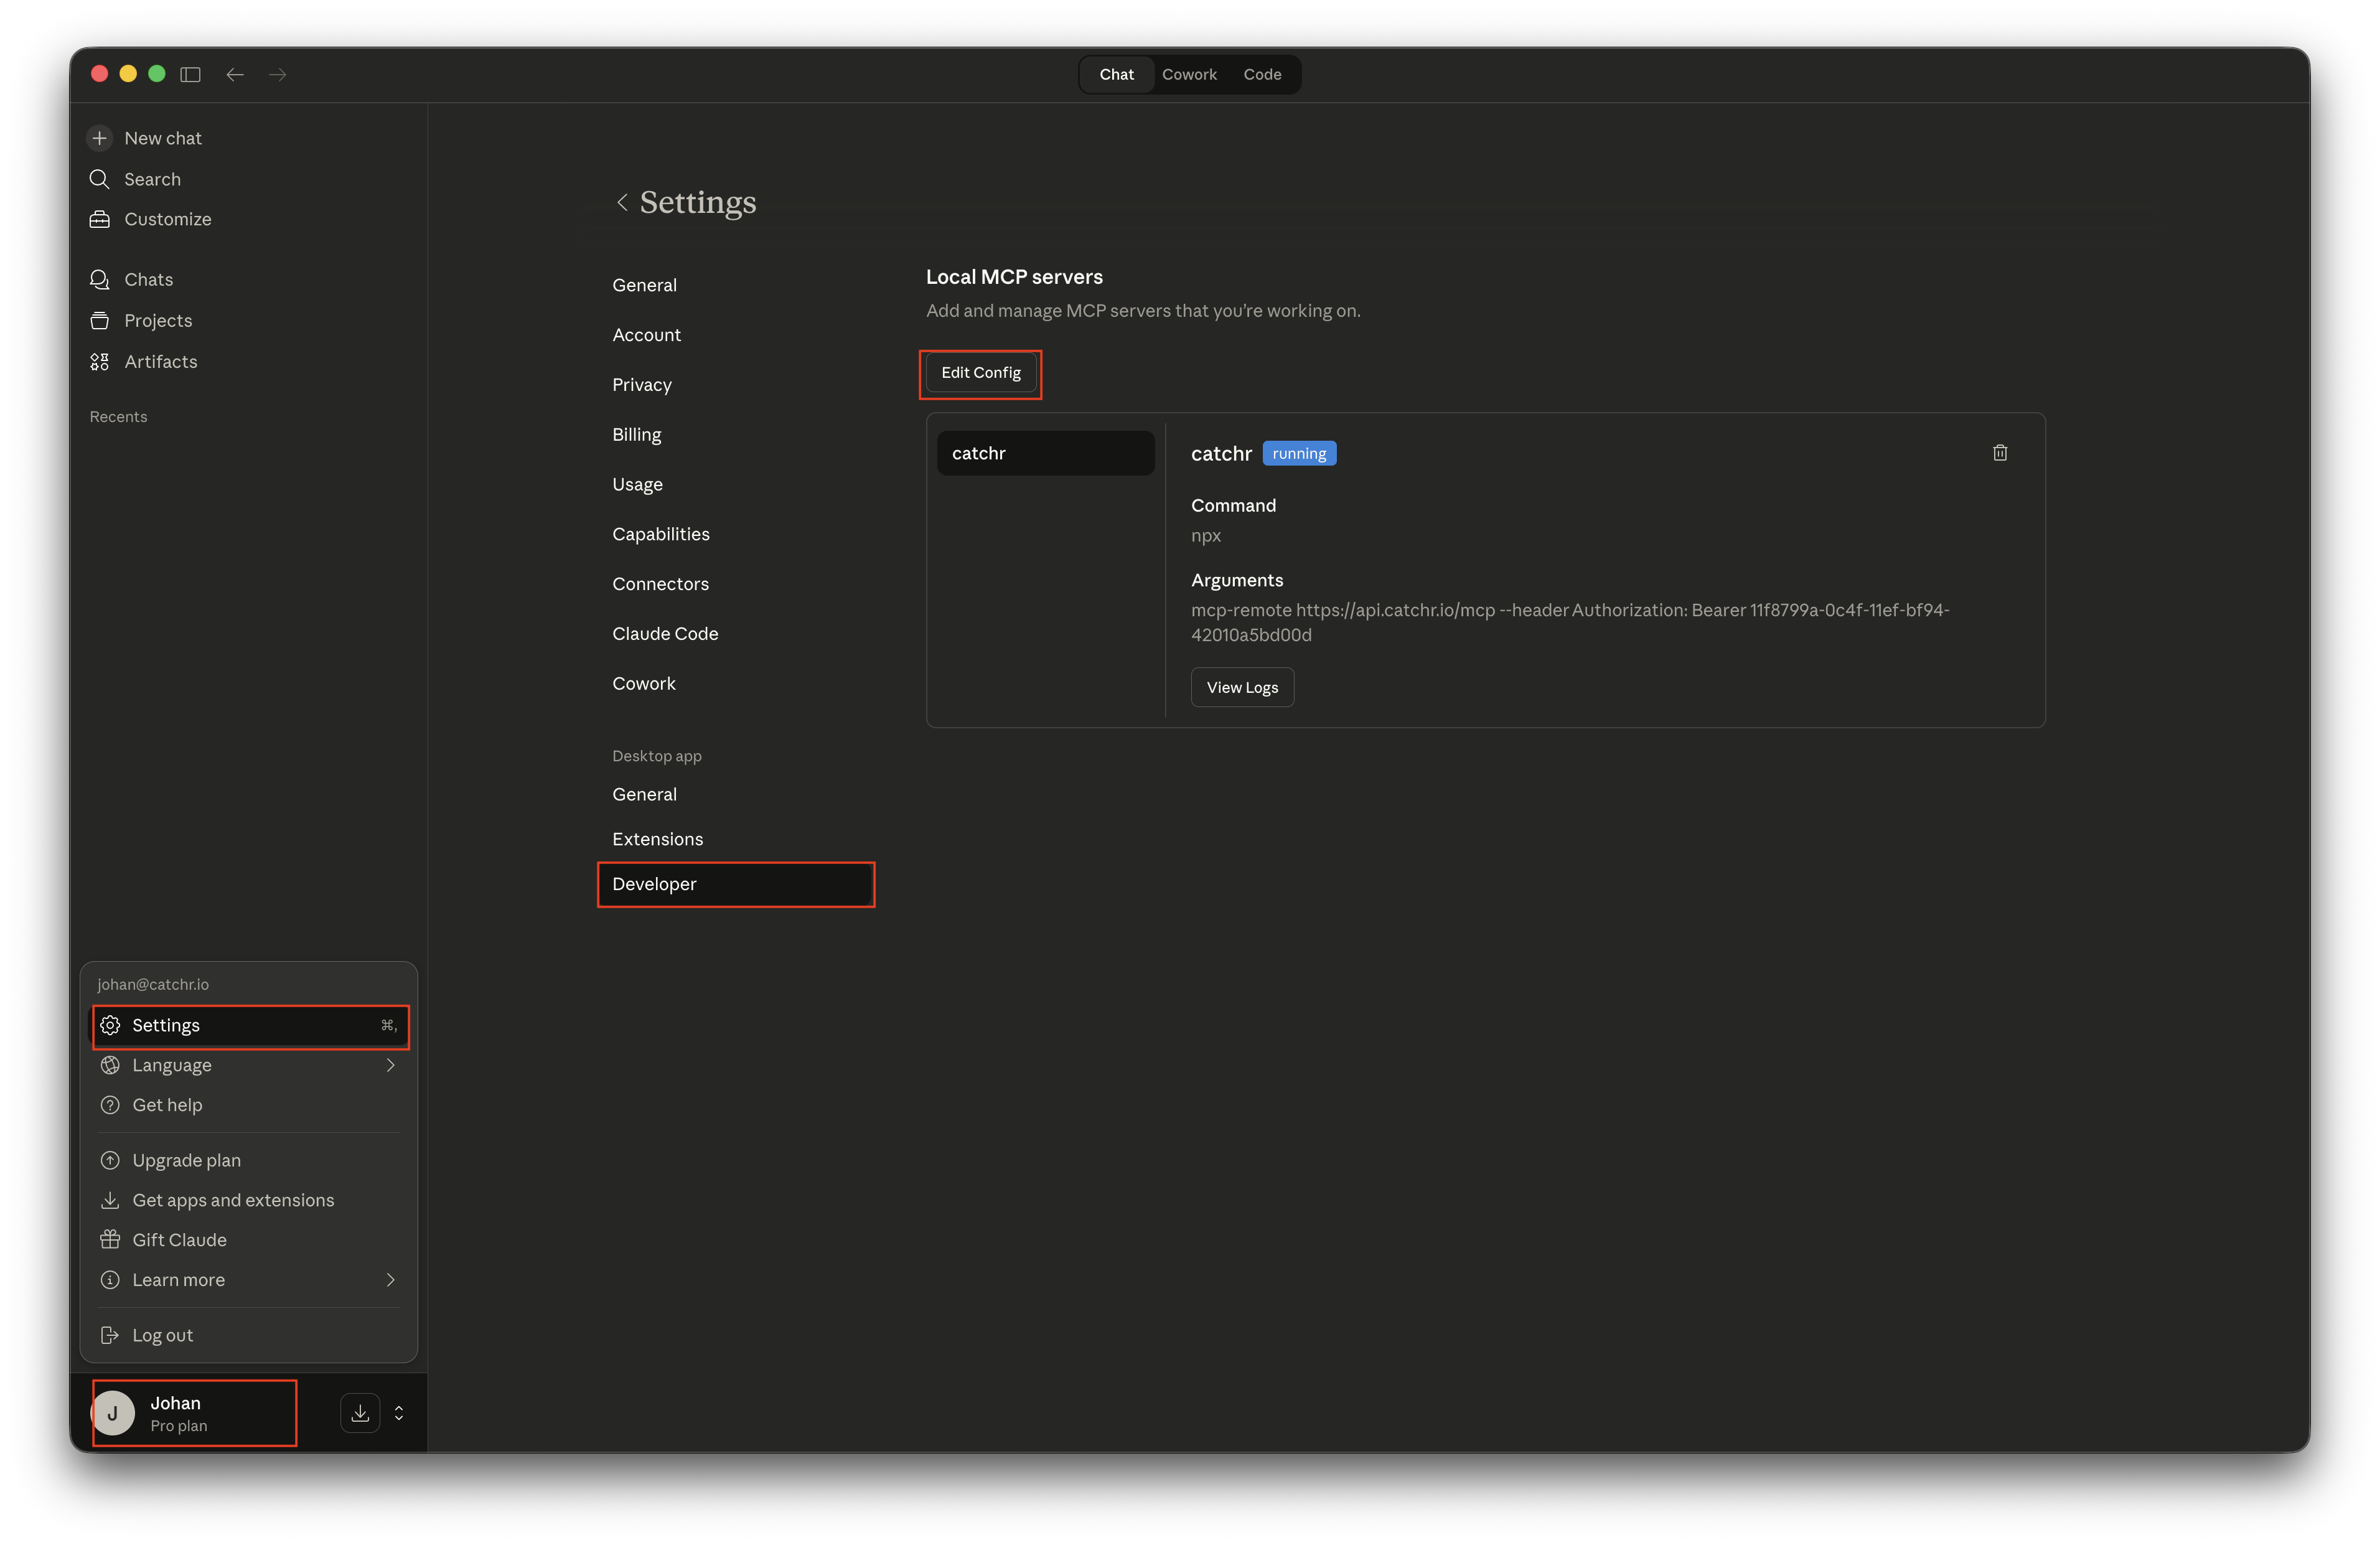Click the back navigation arrow
The height and width of the screenshot is (1545, 2380).
click(235, 75)
